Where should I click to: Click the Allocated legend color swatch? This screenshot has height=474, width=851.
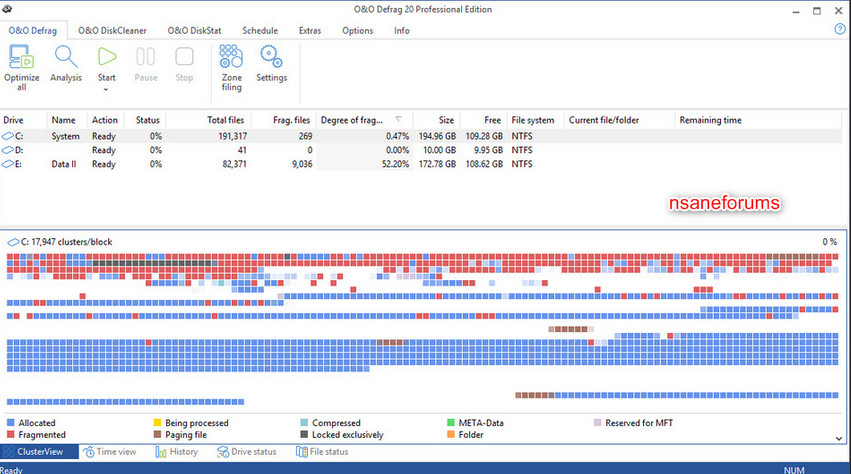point(10,422)
